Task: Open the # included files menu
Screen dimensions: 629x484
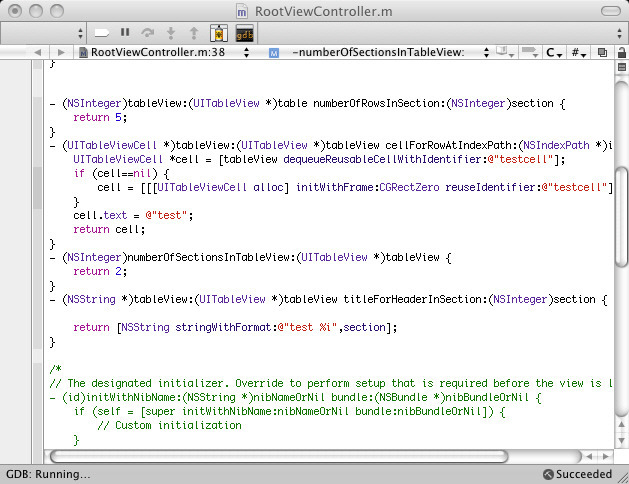Action: click(x=578, y=52)
